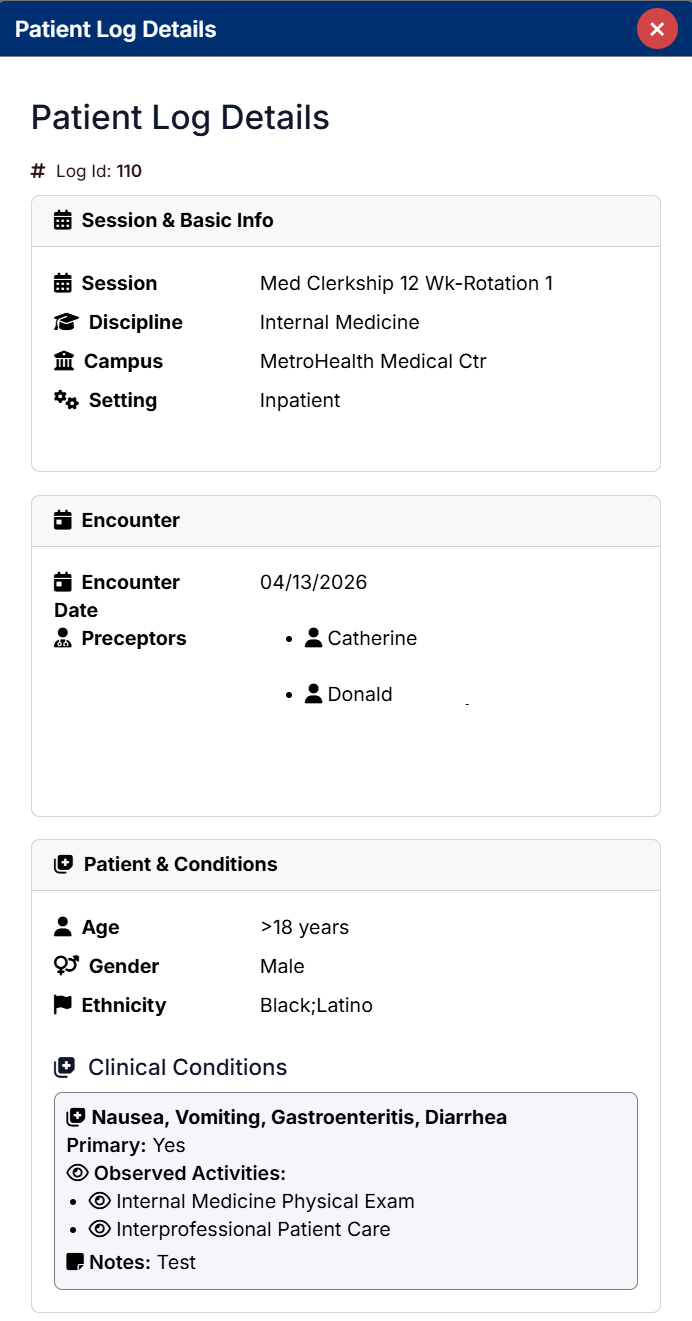Click the Log Id number 110

[x=129, y=170]
